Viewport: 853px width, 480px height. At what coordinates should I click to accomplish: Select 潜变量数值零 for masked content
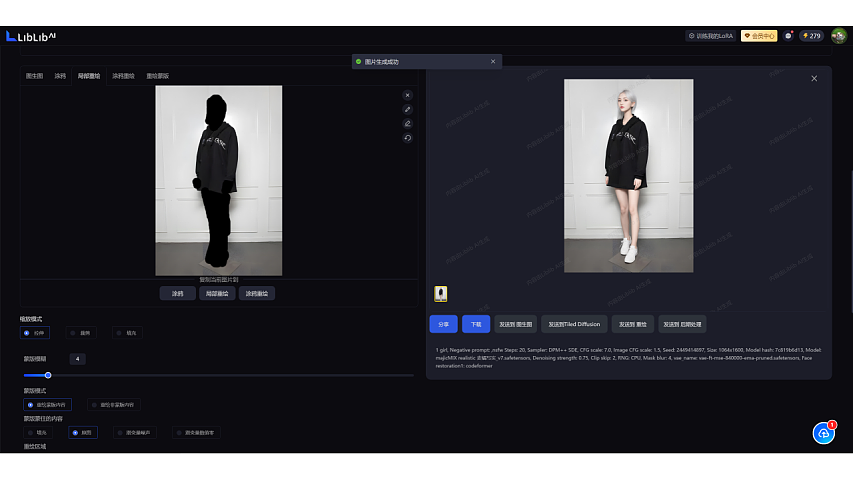(x=196, y=433)
